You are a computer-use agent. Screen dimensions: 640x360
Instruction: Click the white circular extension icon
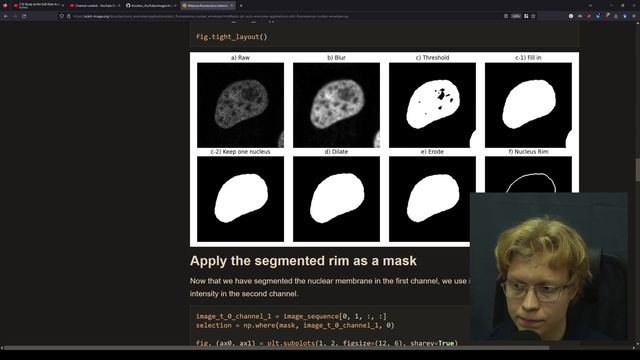pyautogui.click(x=571, y=16)
